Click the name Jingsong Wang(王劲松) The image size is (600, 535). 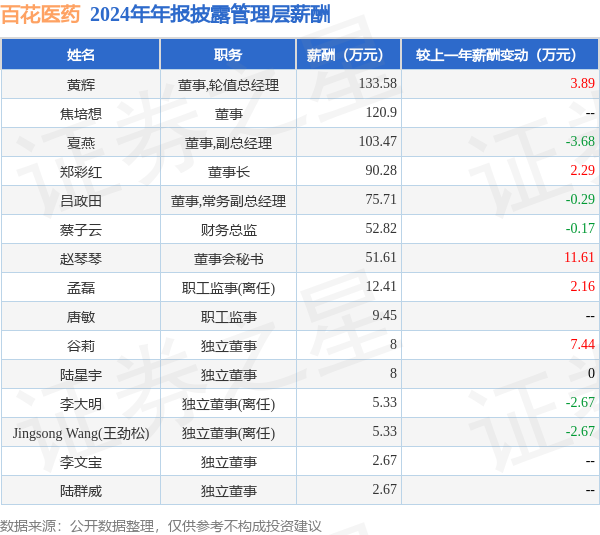[81, 434]
